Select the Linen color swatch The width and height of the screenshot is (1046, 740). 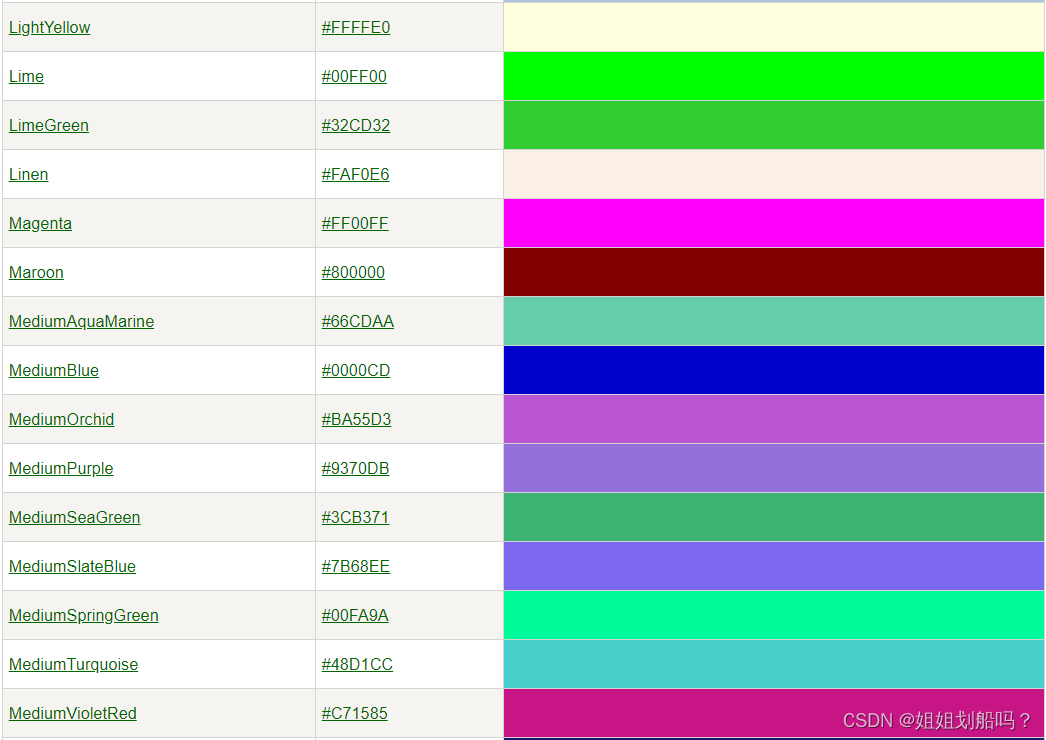click(x=774, y=174)
